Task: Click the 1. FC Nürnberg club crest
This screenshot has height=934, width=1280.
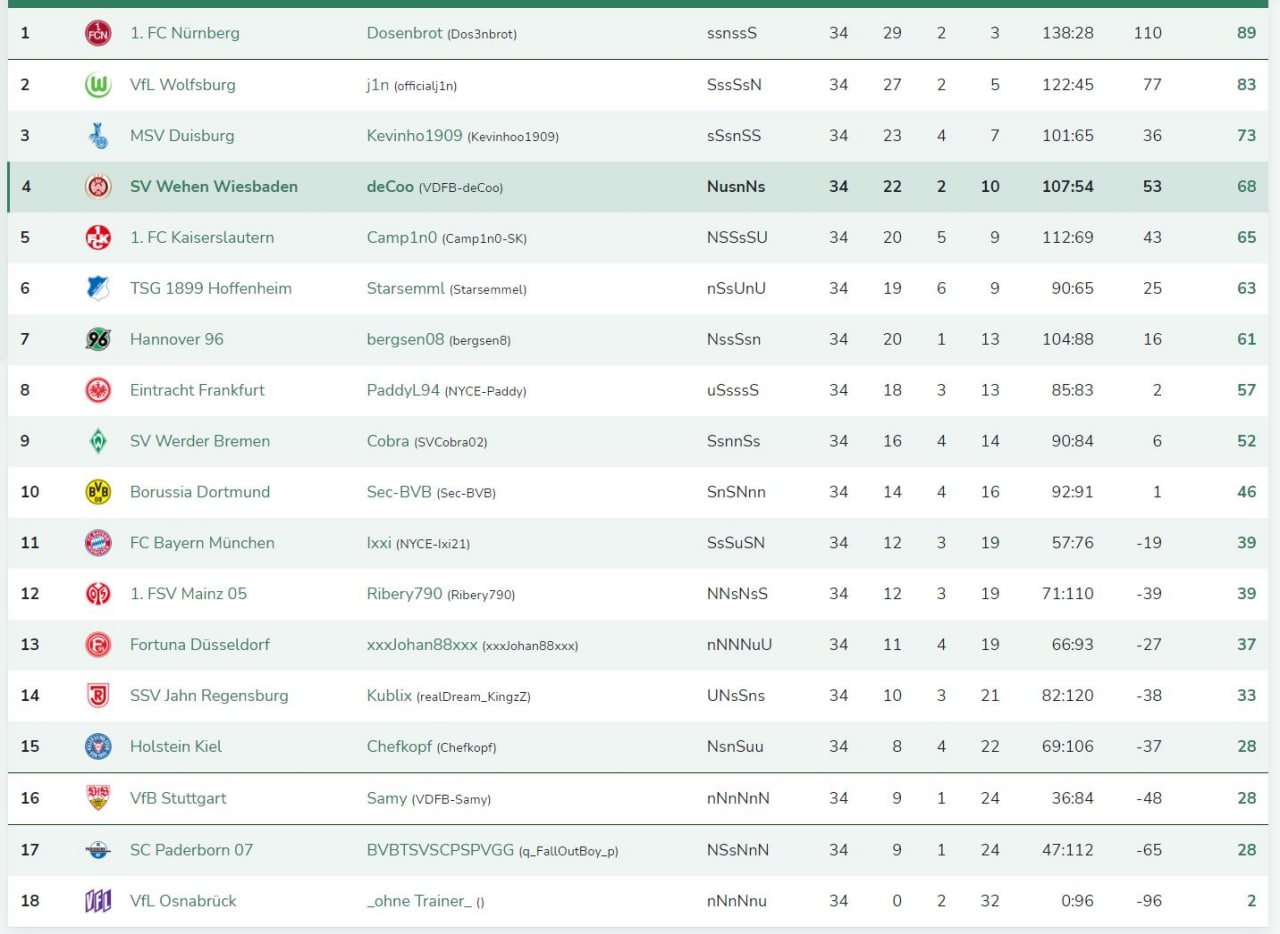Action: pos(98,33)
